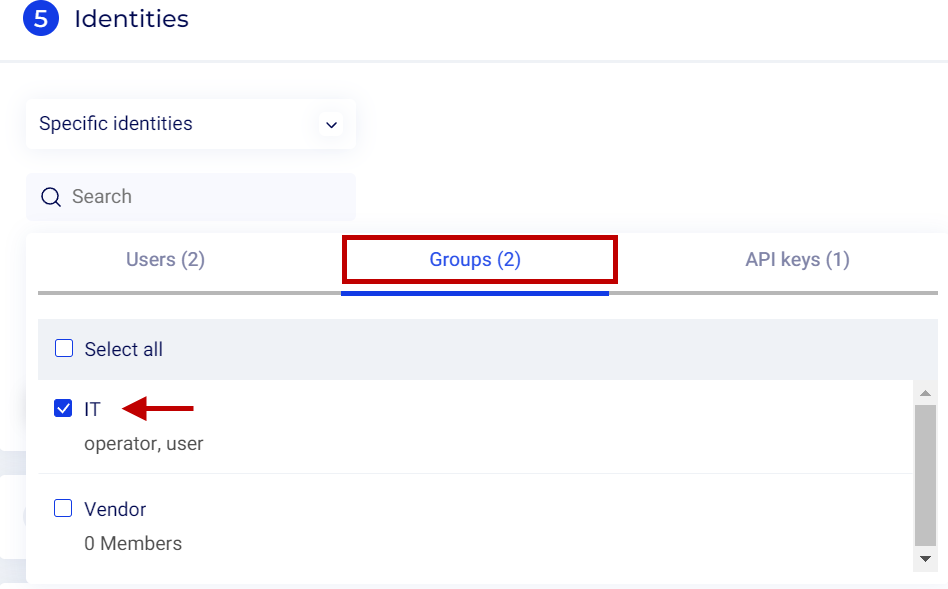
Task: Switch to the Users (2) tab
Action: (x=165, y=260)
